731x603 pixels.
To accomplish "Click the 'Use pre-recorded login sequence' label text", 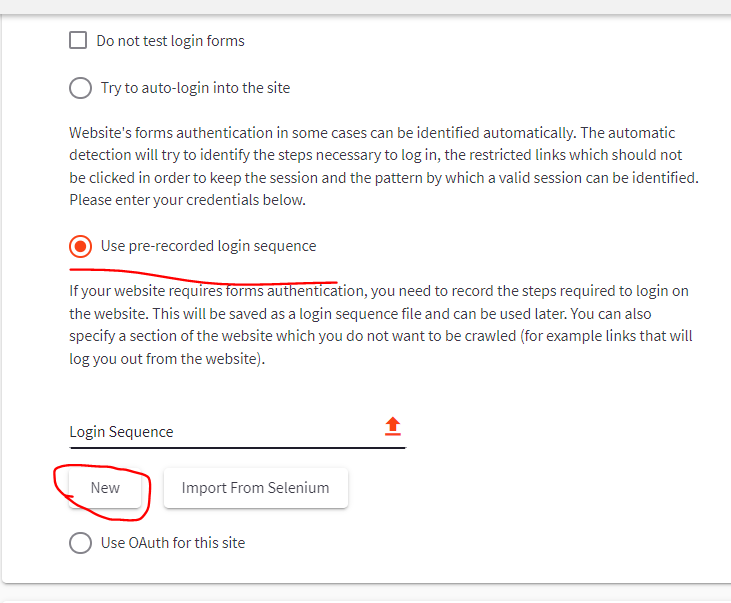I will coord(208,246).
